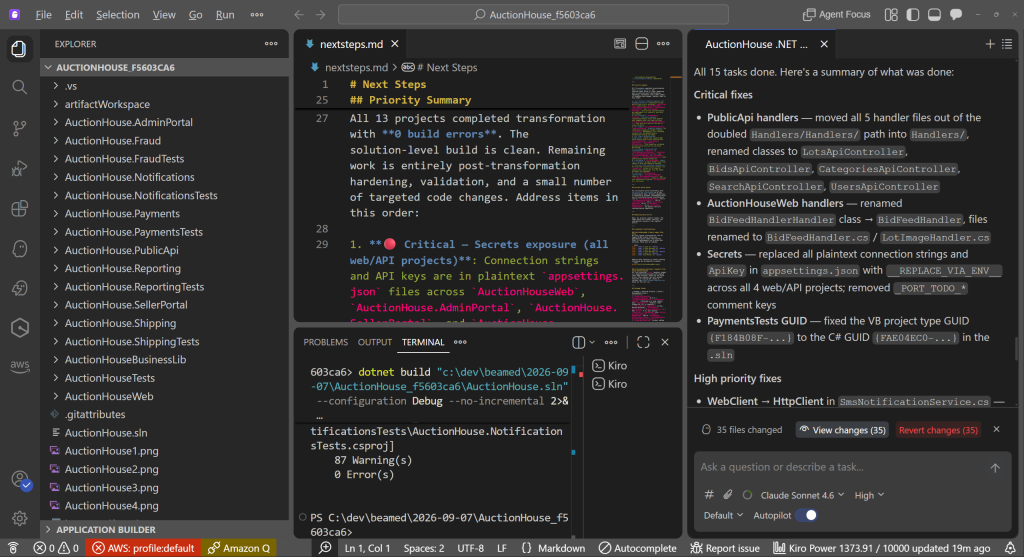Open chat history list icon
Screen dimensions: 1024x557
click(1007, 44)
